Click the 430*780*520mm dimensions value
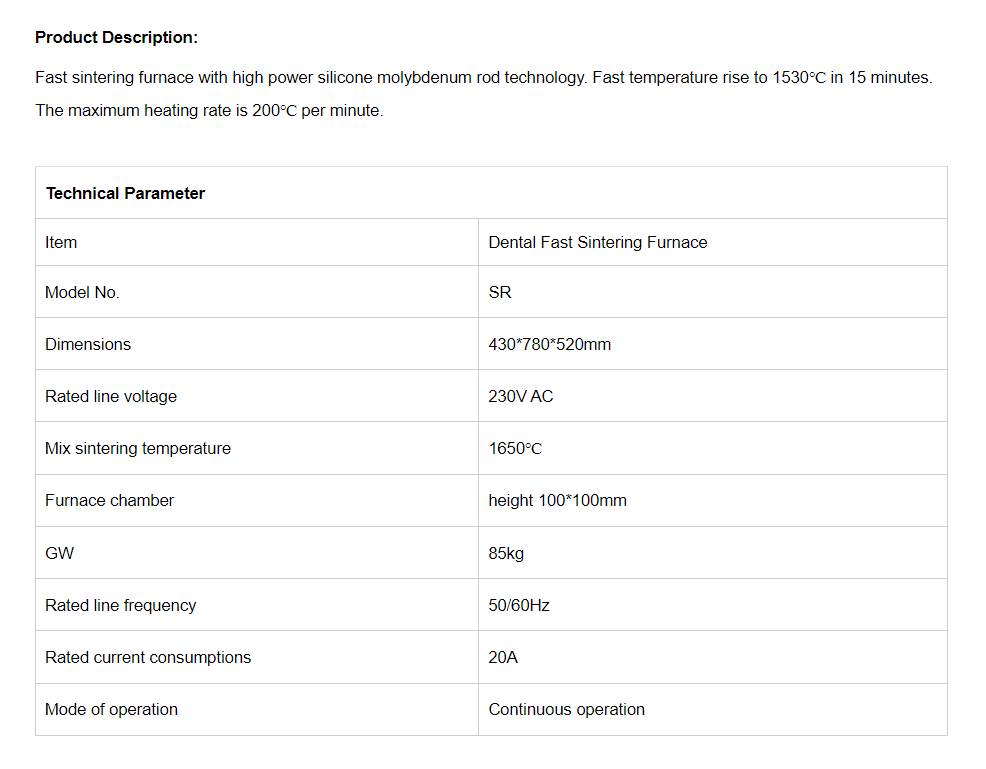Image resolution: width=986 pixels, height=769 pixels. click(x=549, y=344)
